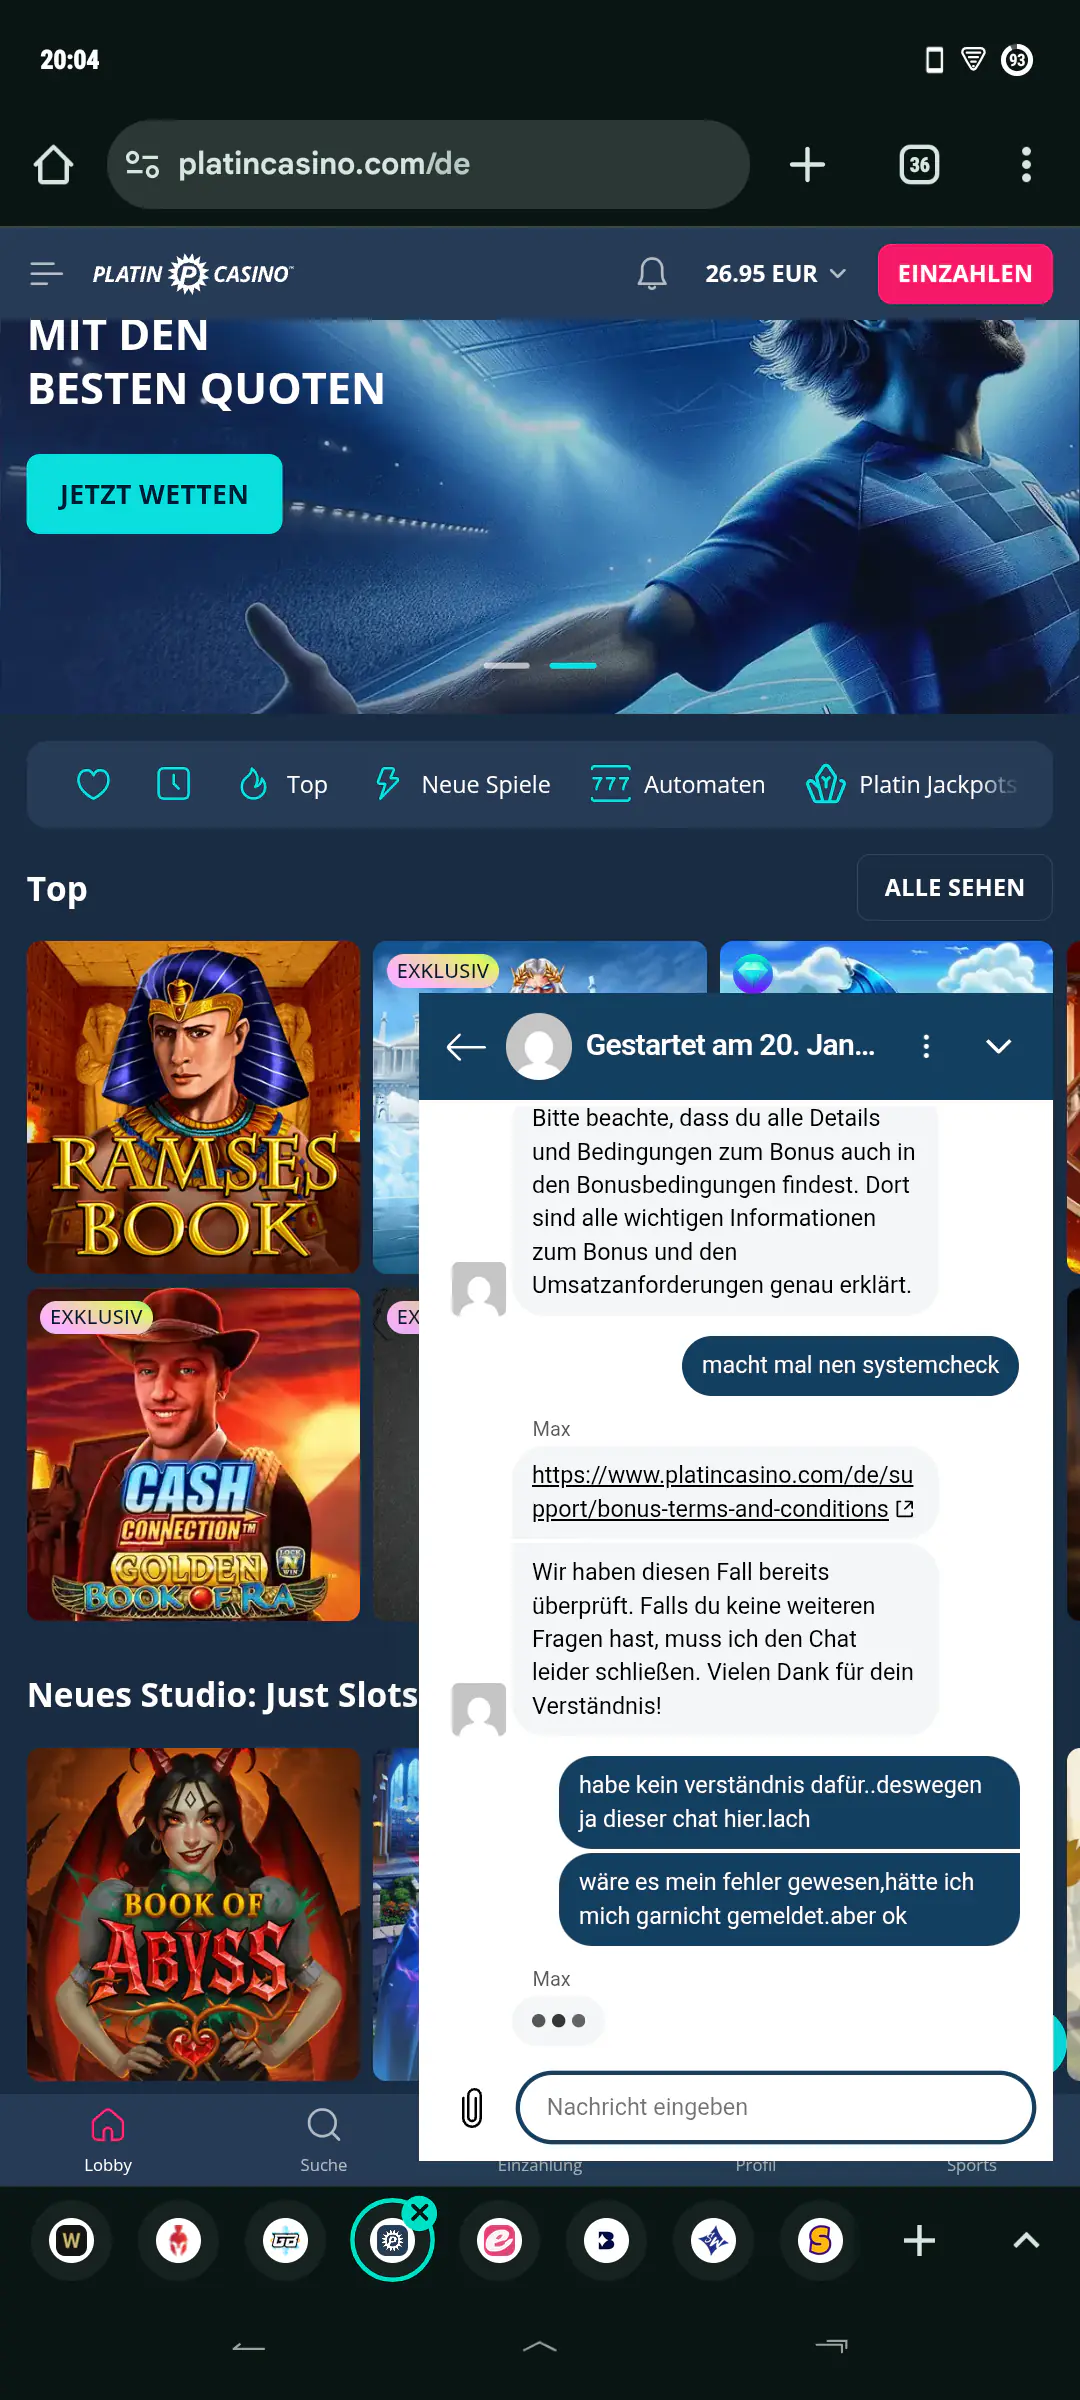Open the pink e shortcut in dock
Image resolution: width=1080 pixels, height=2400 pixels.
(500, 2241)
